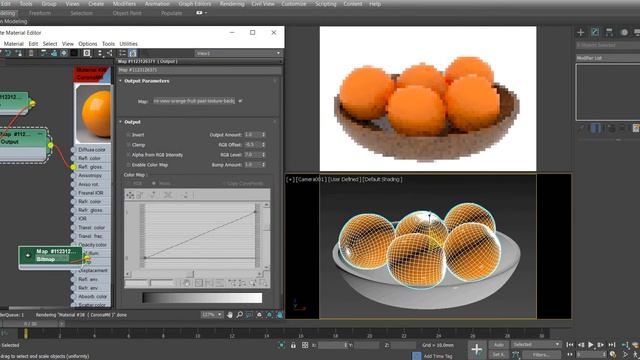Select the Output map node
The image size is (640, 360).
point(24,144)
